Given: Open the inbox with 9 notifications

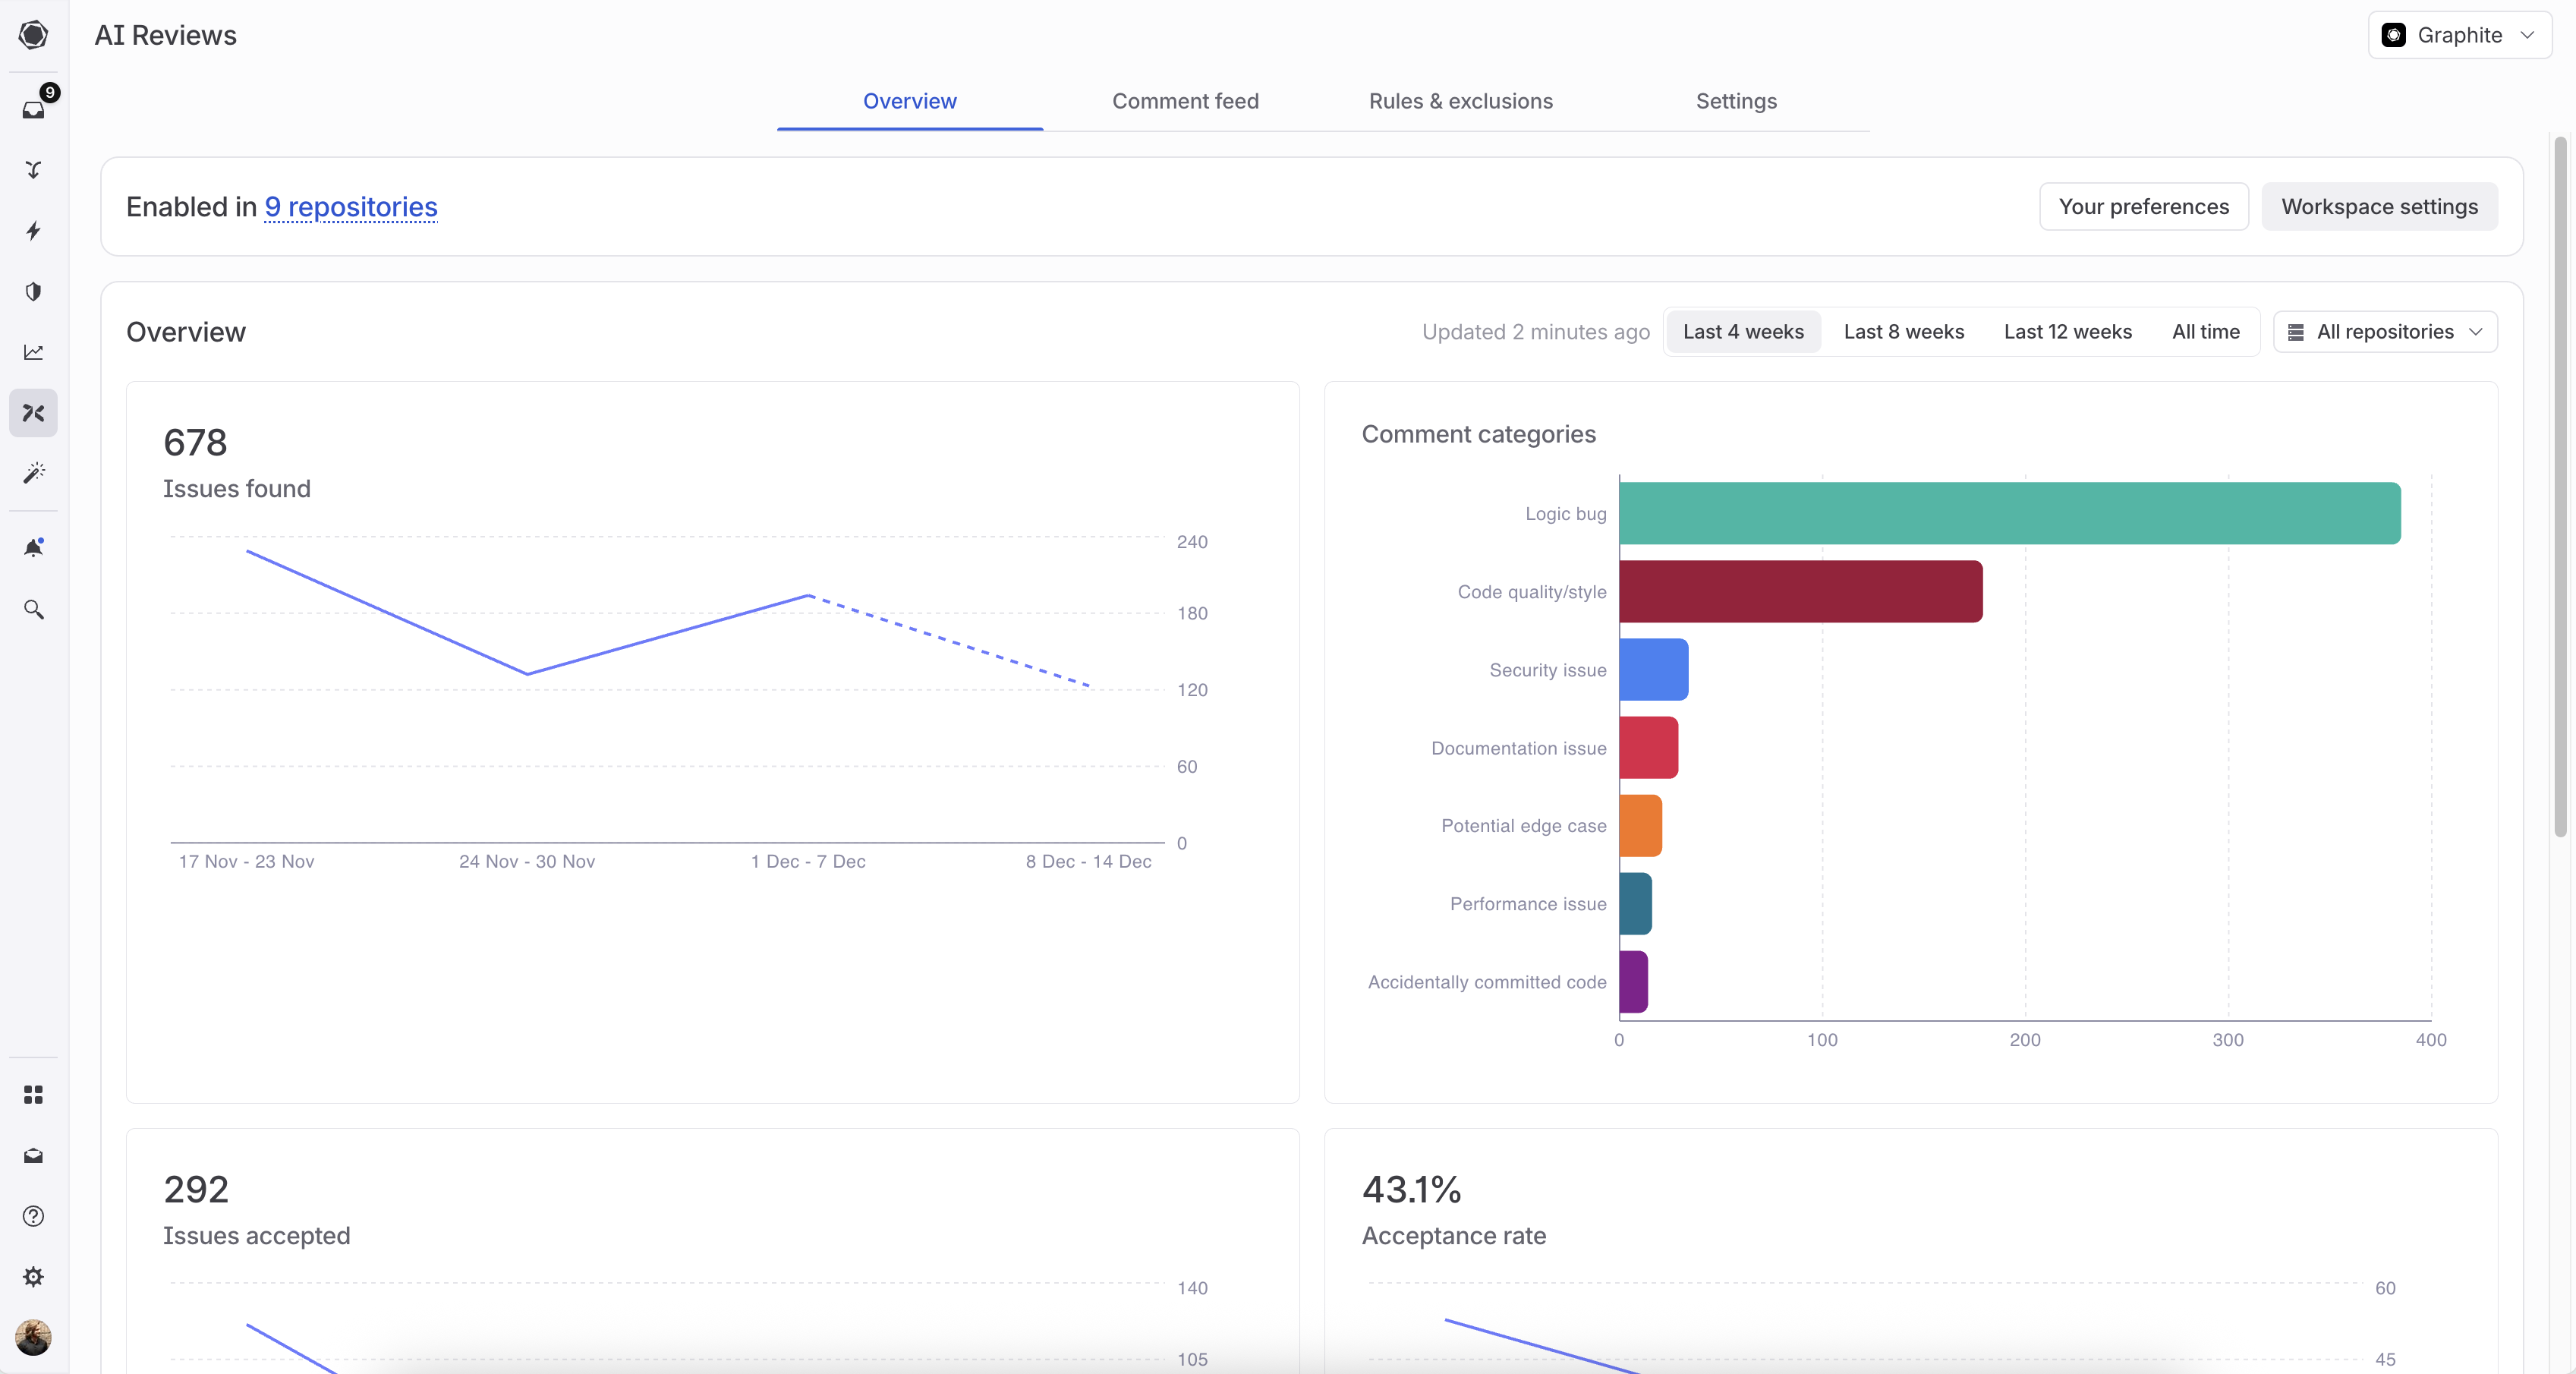Looking at the screenshot, I should (x=34, y=108).
